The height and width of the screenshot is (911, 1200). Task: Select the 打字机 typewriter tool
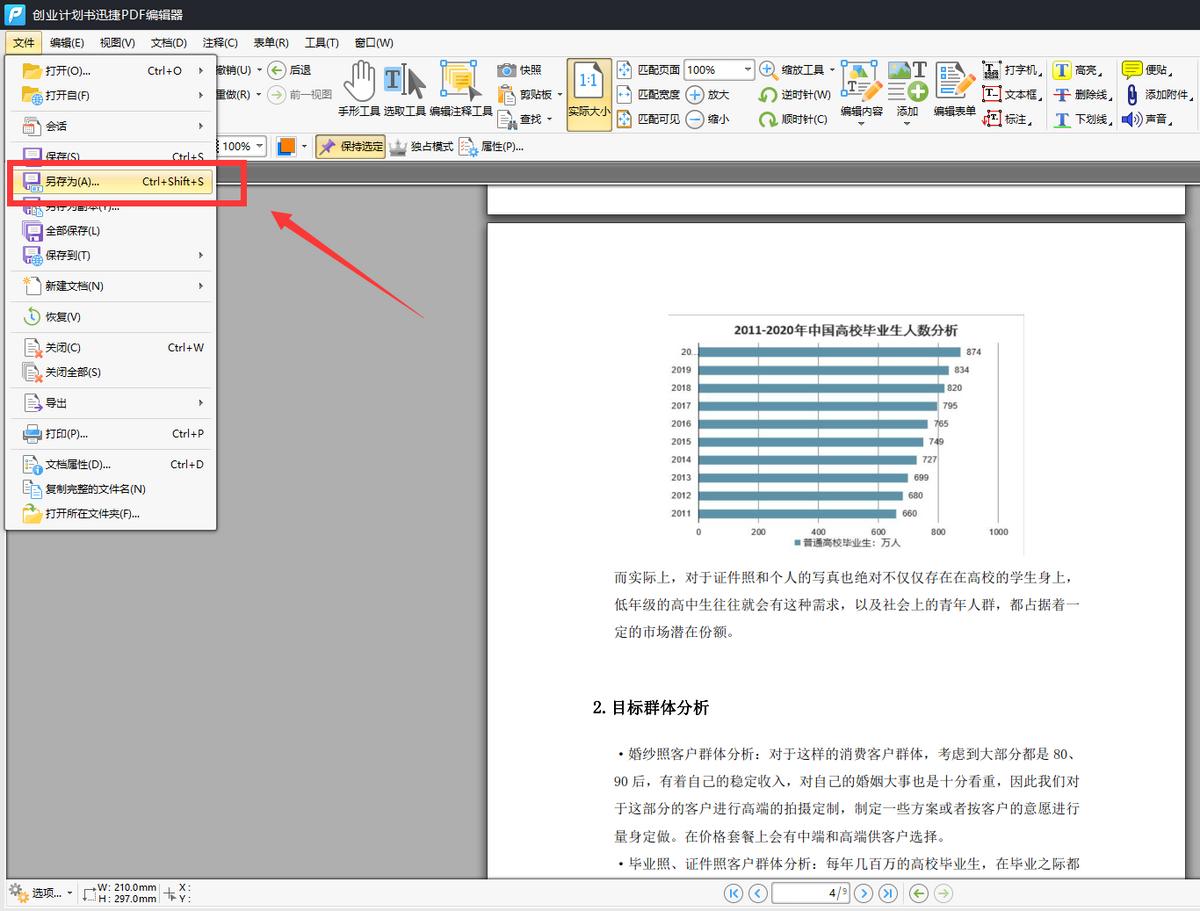pyautogui.click(x=1010, y=70)
